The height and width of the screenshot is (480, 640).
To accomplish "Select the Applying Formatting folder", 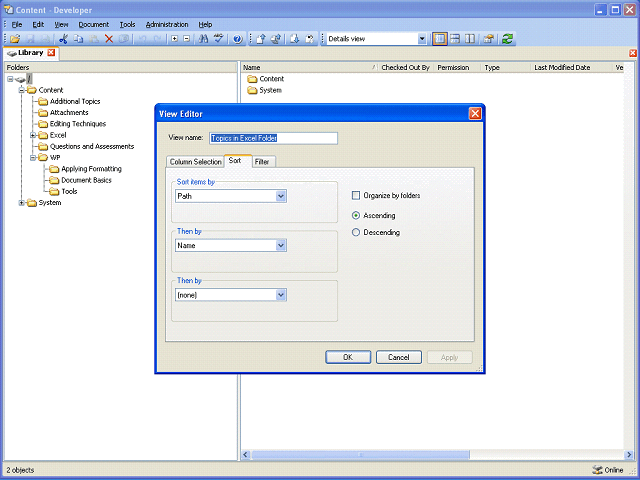I will point(91,169).
